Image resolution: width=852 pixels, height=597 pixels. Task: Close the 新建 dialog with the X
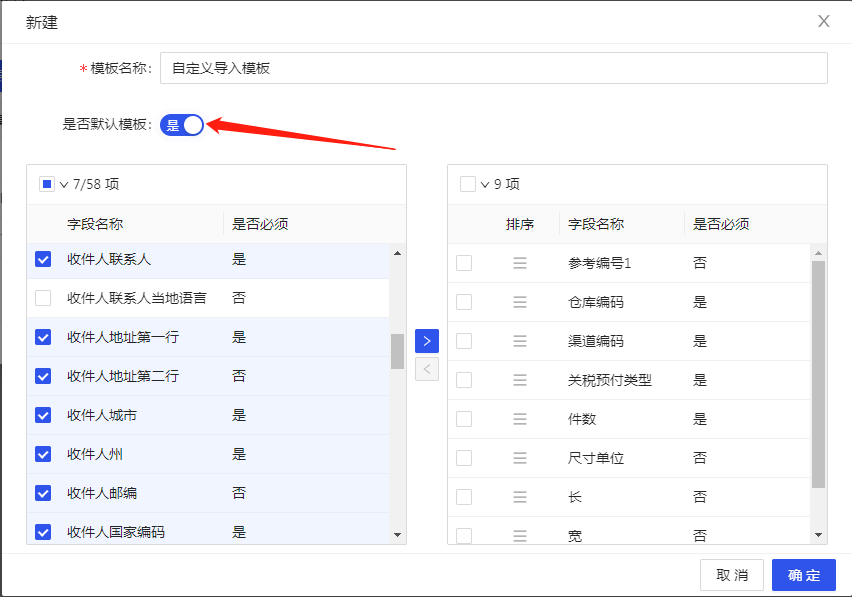(824, 21)
